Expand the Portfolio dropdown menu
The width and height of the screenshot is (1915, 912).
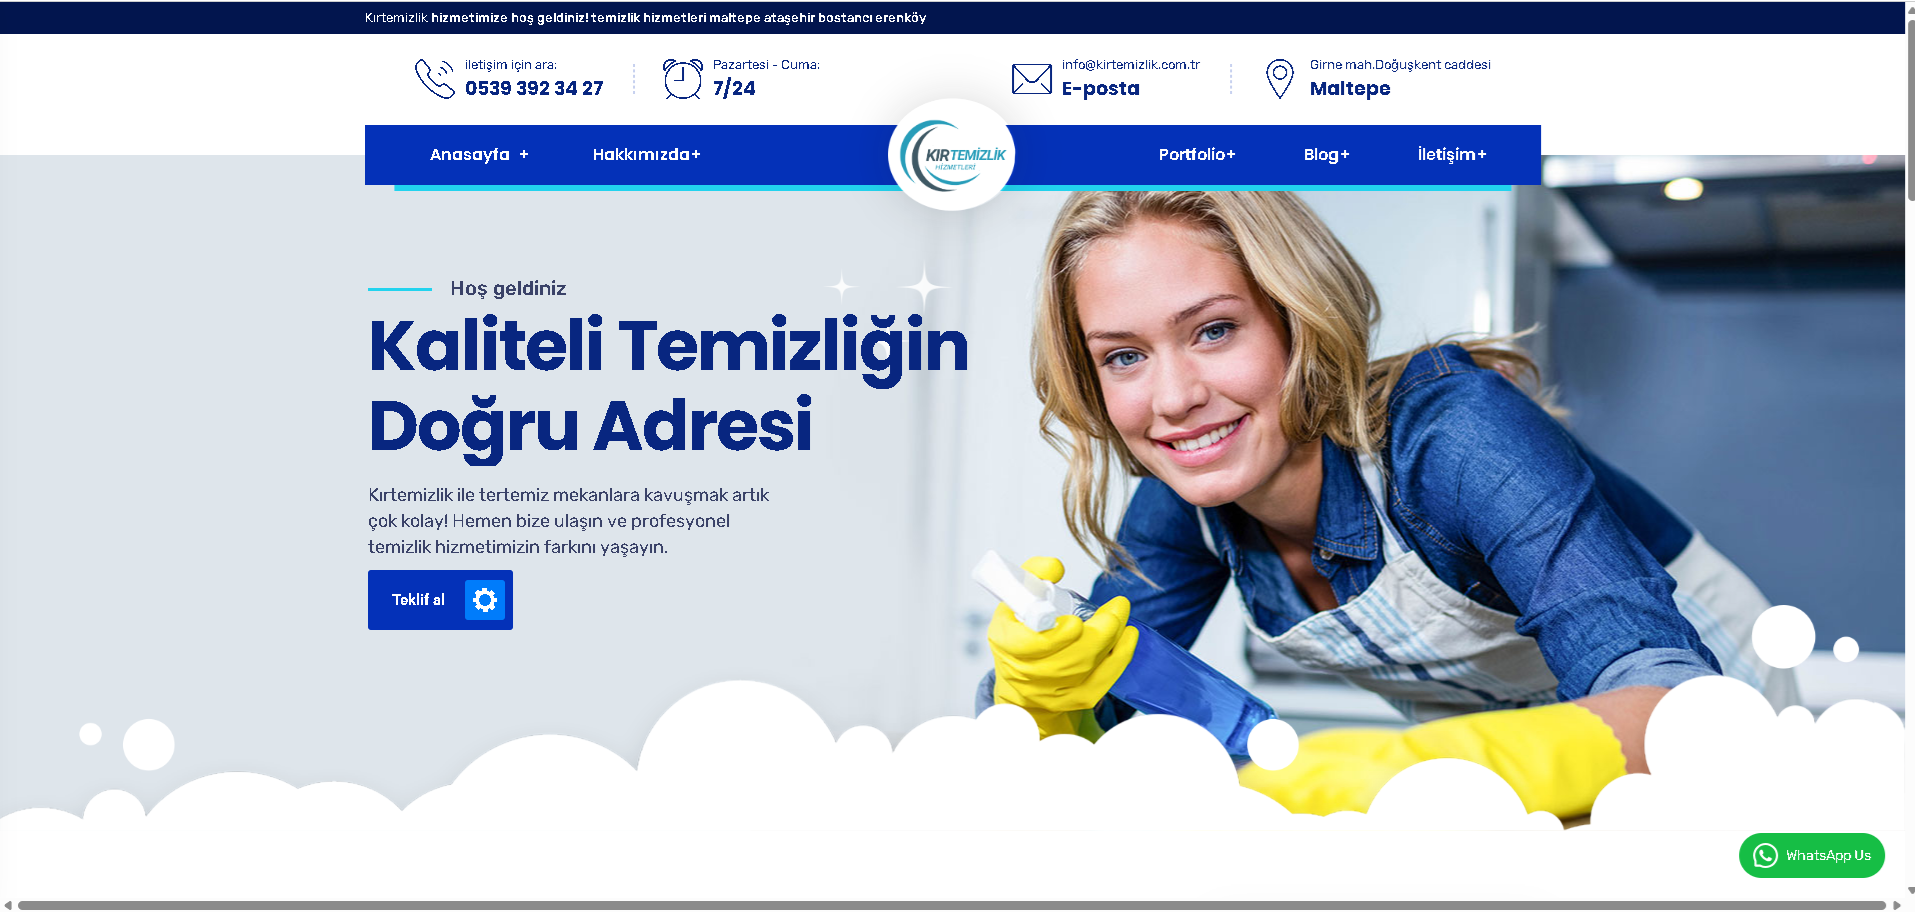click(1196, 155)
